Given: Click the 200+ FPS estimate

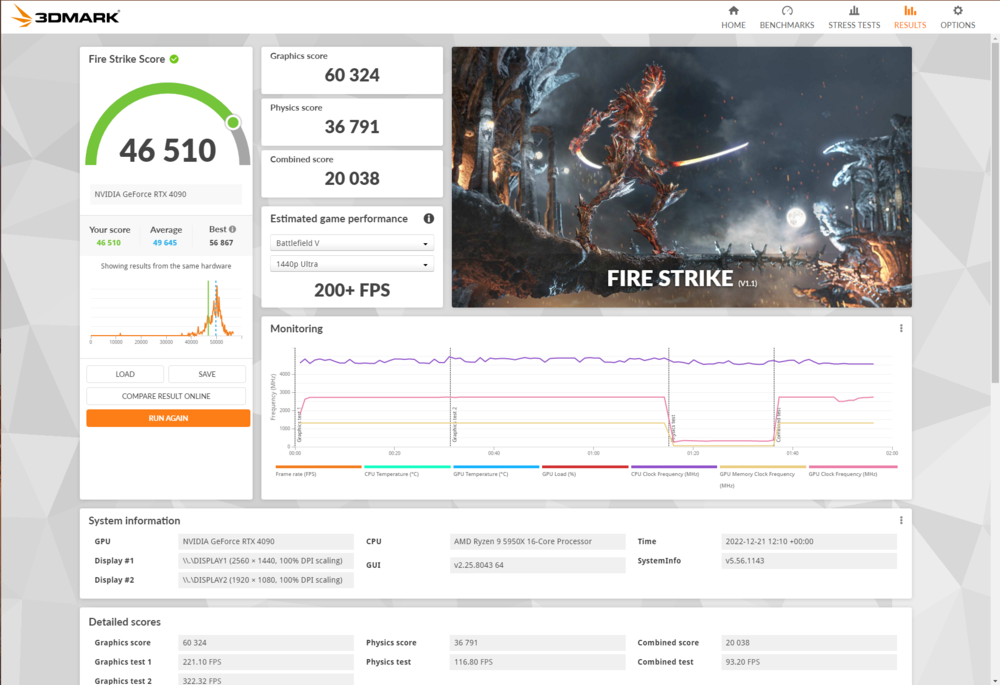Looking at the screenshot, I should [352, 290].
